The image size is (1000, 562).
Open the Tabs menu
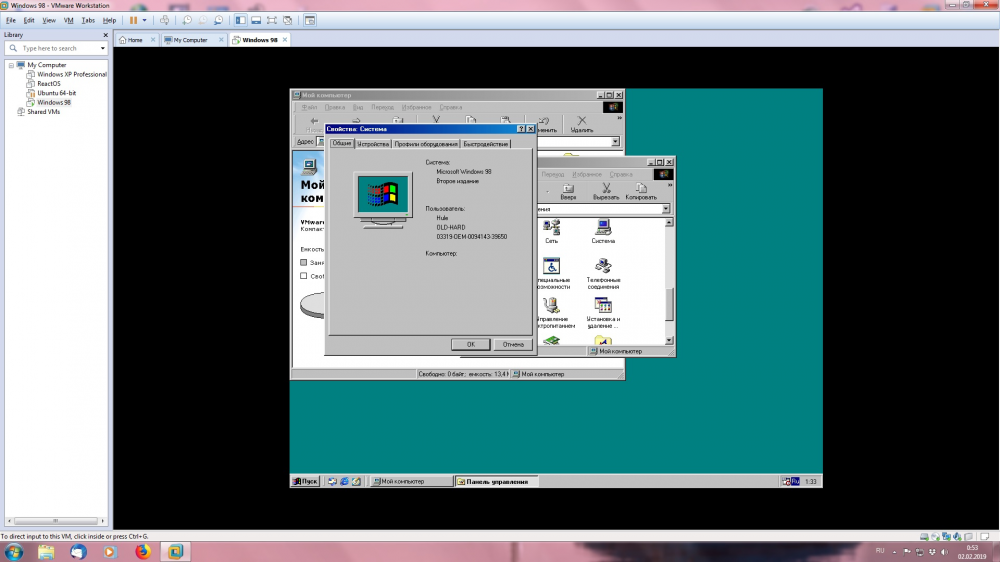(88, 20)
